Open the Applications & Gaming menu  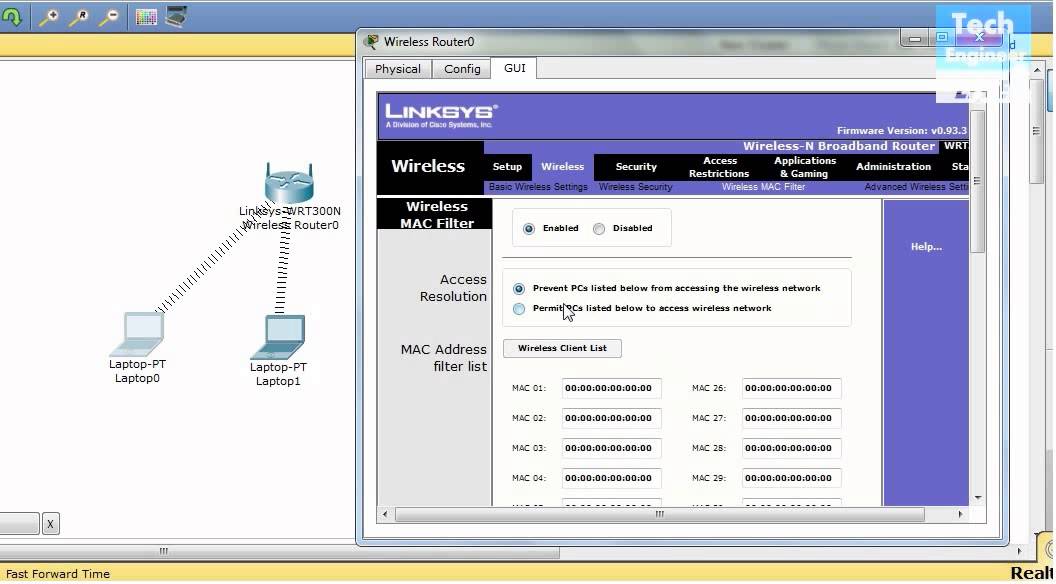tap(805, 166)
